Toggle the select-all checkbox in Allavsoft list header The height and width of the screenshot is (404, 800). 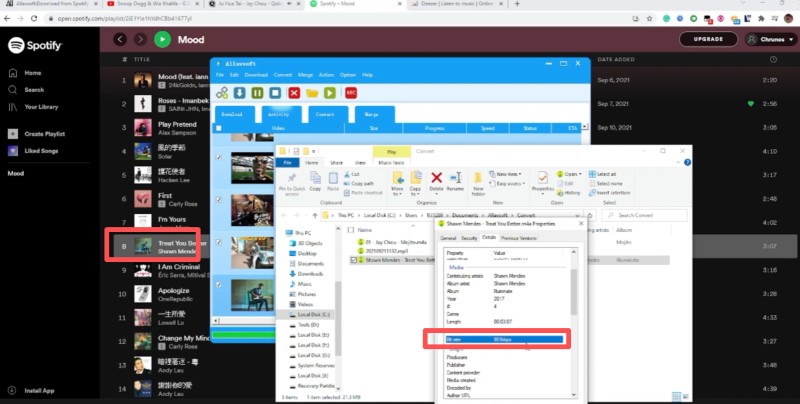tap(220, 128)
